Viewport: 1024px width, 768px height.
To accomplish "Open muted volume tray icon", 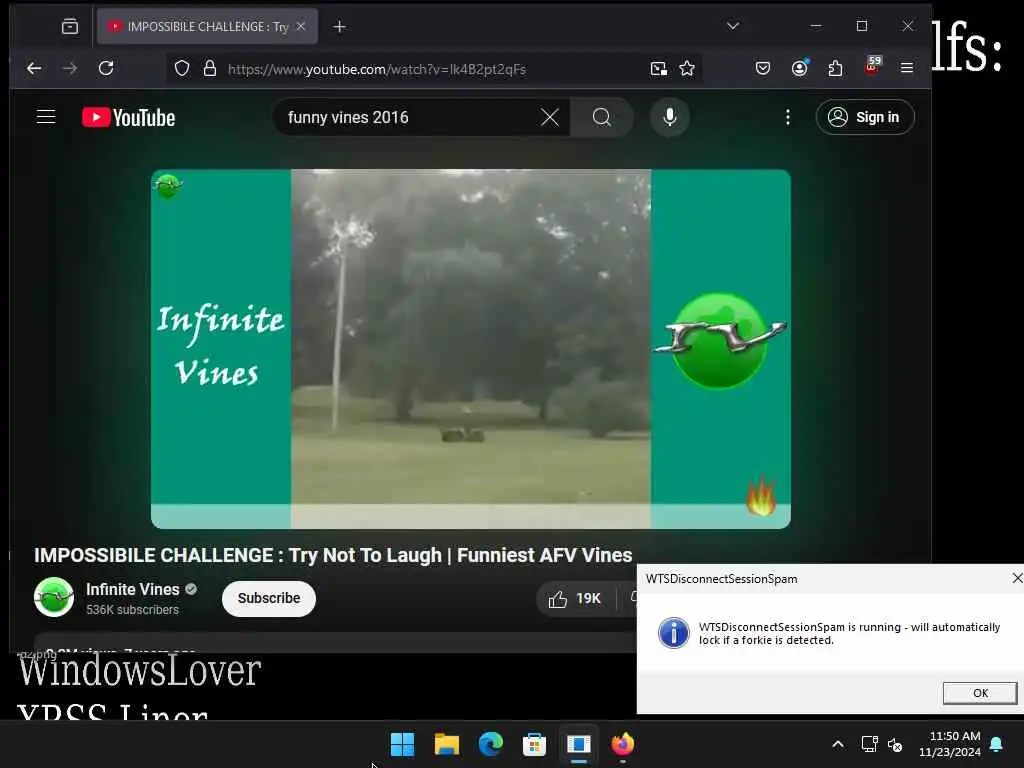I will click(x=895, y=744).
